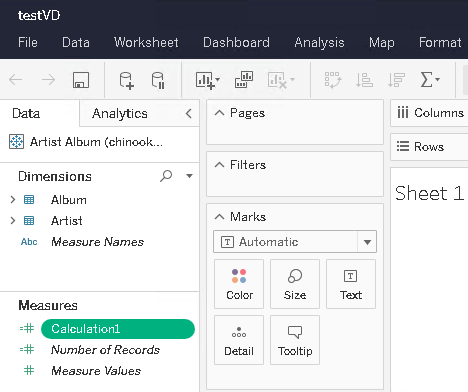Open the Data menu
468x392 pixels.
76,42
